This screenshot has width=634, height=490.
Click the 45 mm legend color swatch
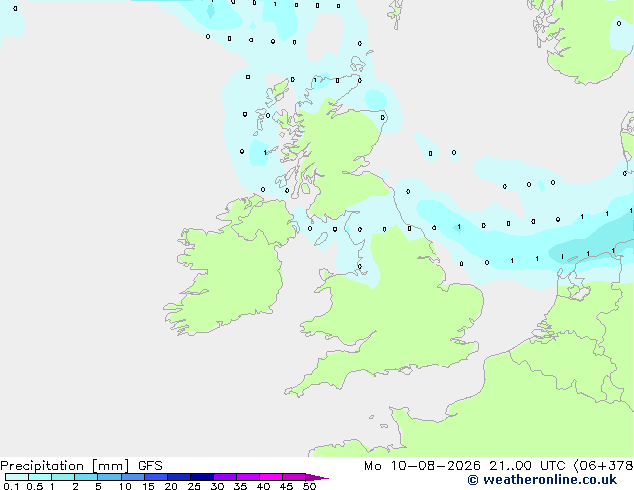coord(294,477)
